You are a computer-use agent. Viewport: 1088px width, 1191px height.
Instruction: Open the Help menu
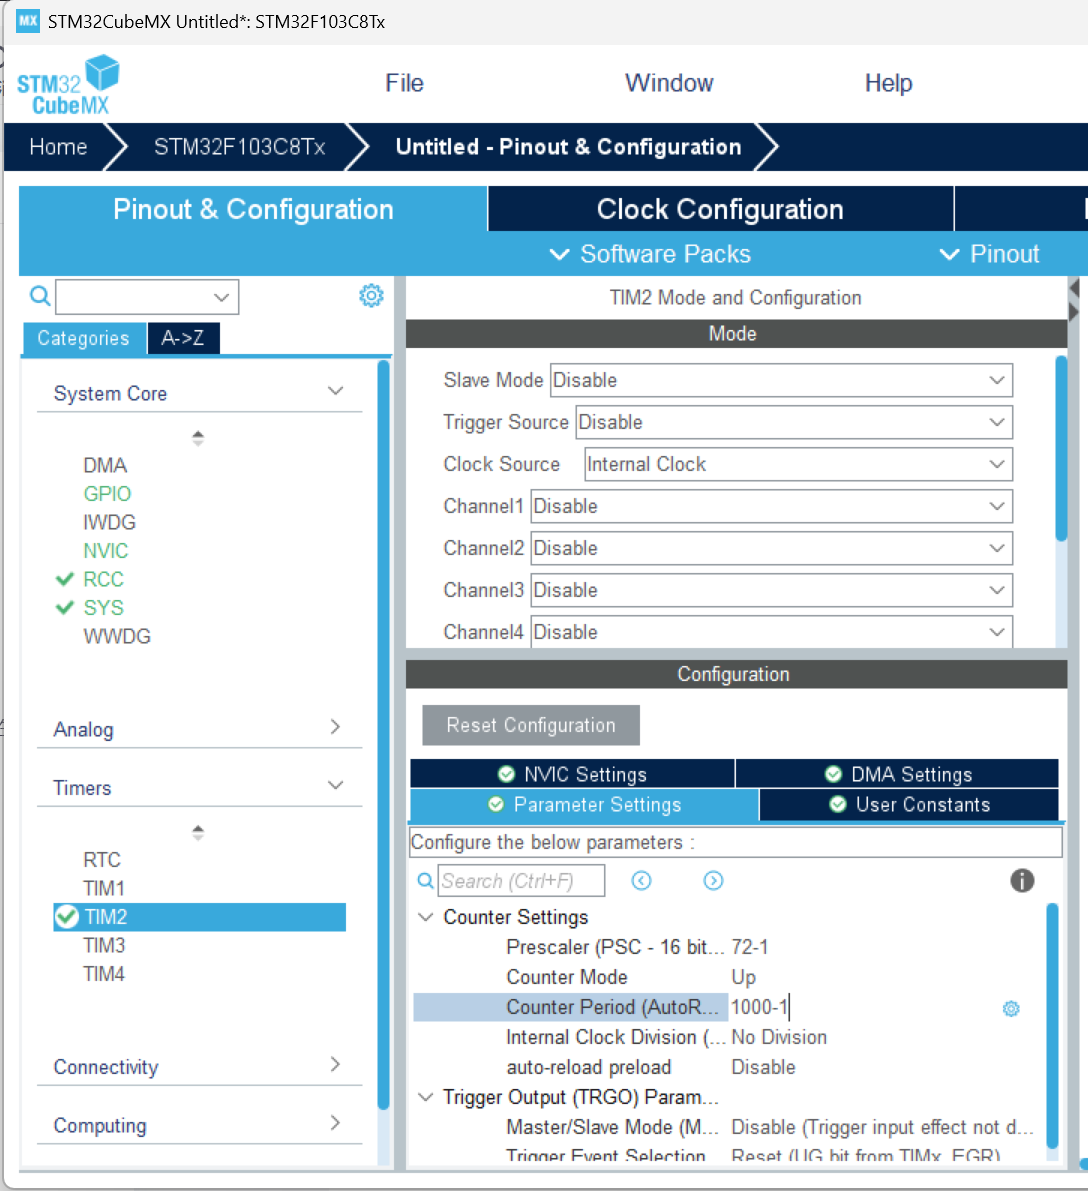[x=888, y=83]
